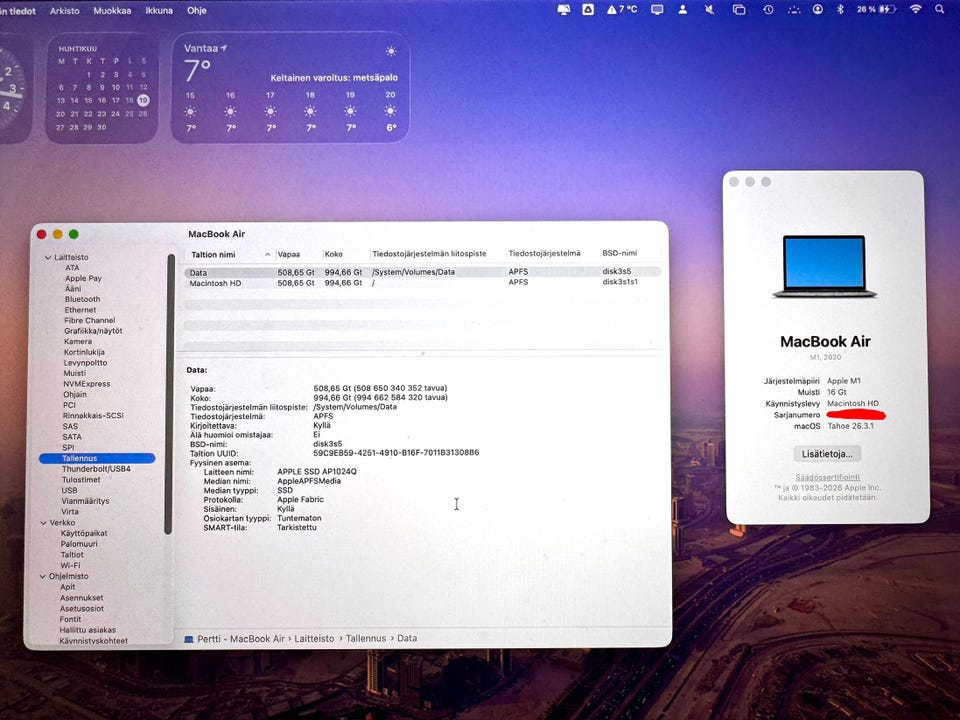Sort by Taltion nimi column arrow
The image size is (960, 720).
pyautogui.click(x=268, y=255)
